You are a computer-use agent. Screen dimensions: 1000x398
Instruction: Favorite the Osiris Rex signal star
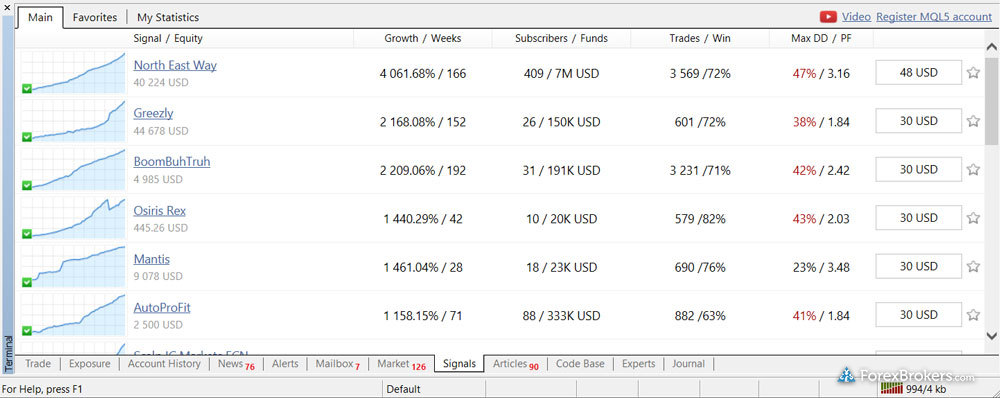click(973, 218)
